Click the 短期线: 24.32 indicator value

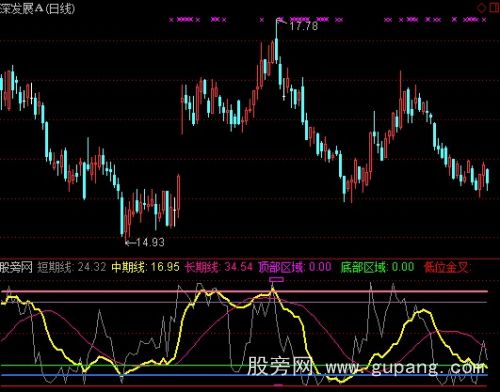(x=72, y=267)
